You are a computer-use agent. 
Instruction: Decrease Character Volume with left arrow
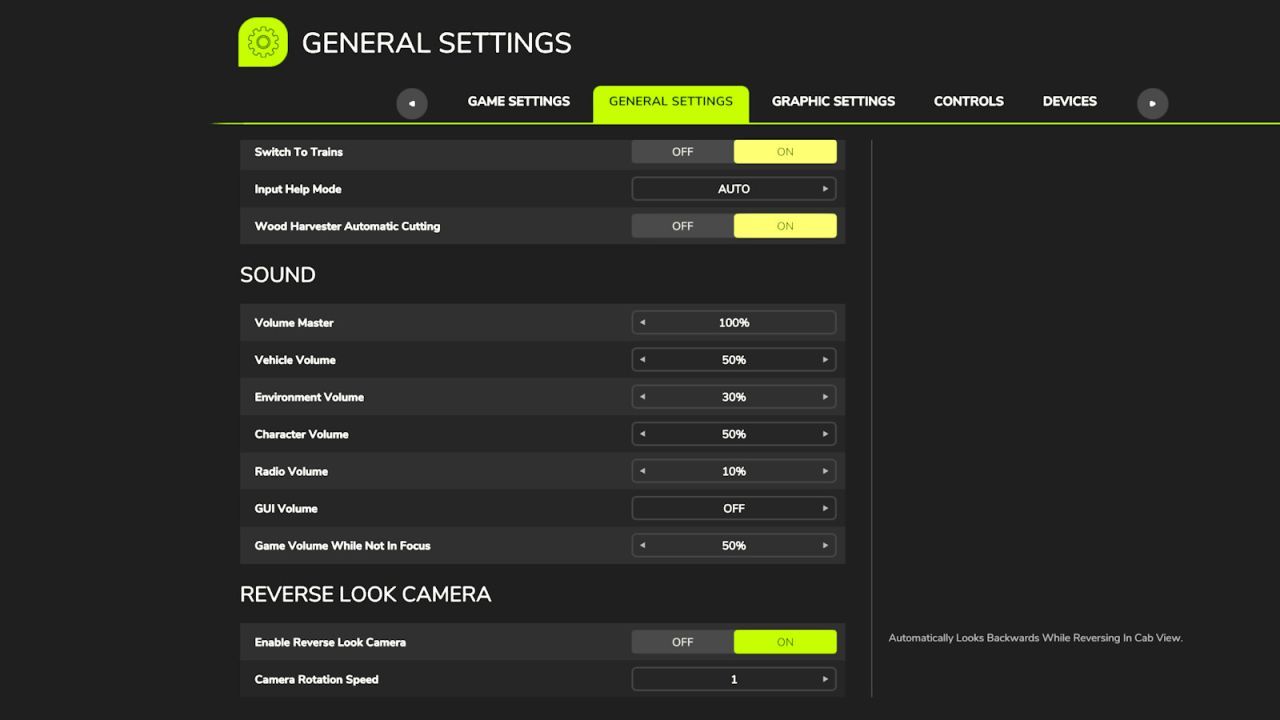(x=642, y=434)
